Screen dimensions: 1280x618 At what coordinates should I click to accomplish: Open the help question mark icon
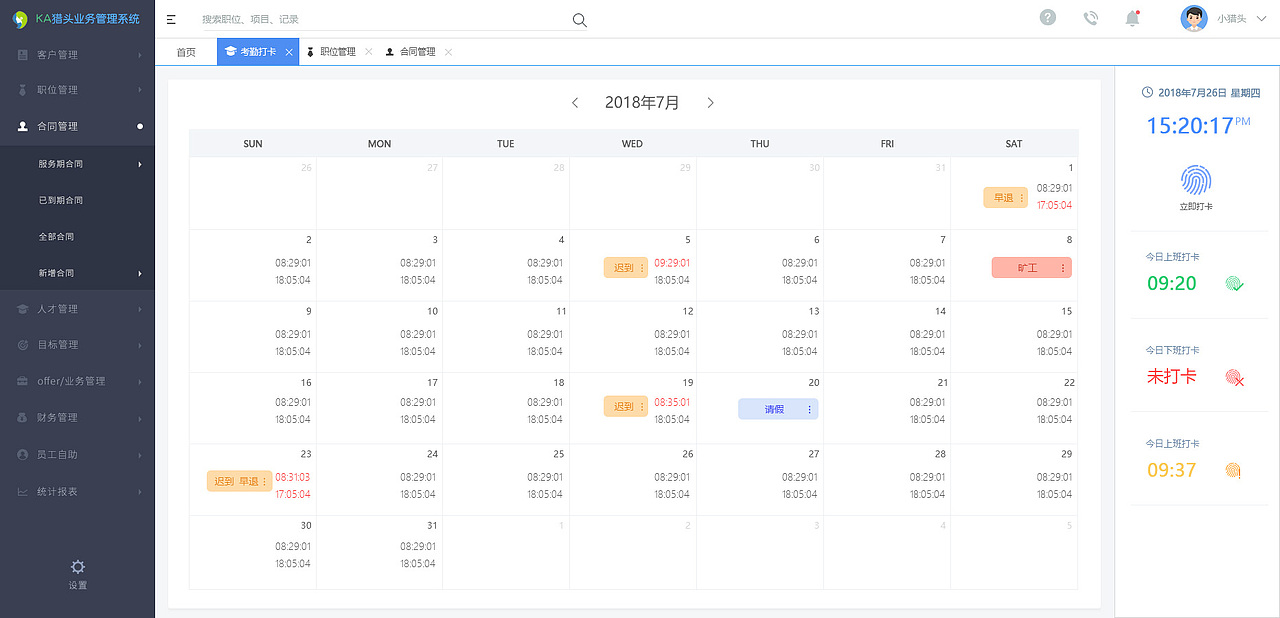pyautogui.click(x=1047, y=18)
